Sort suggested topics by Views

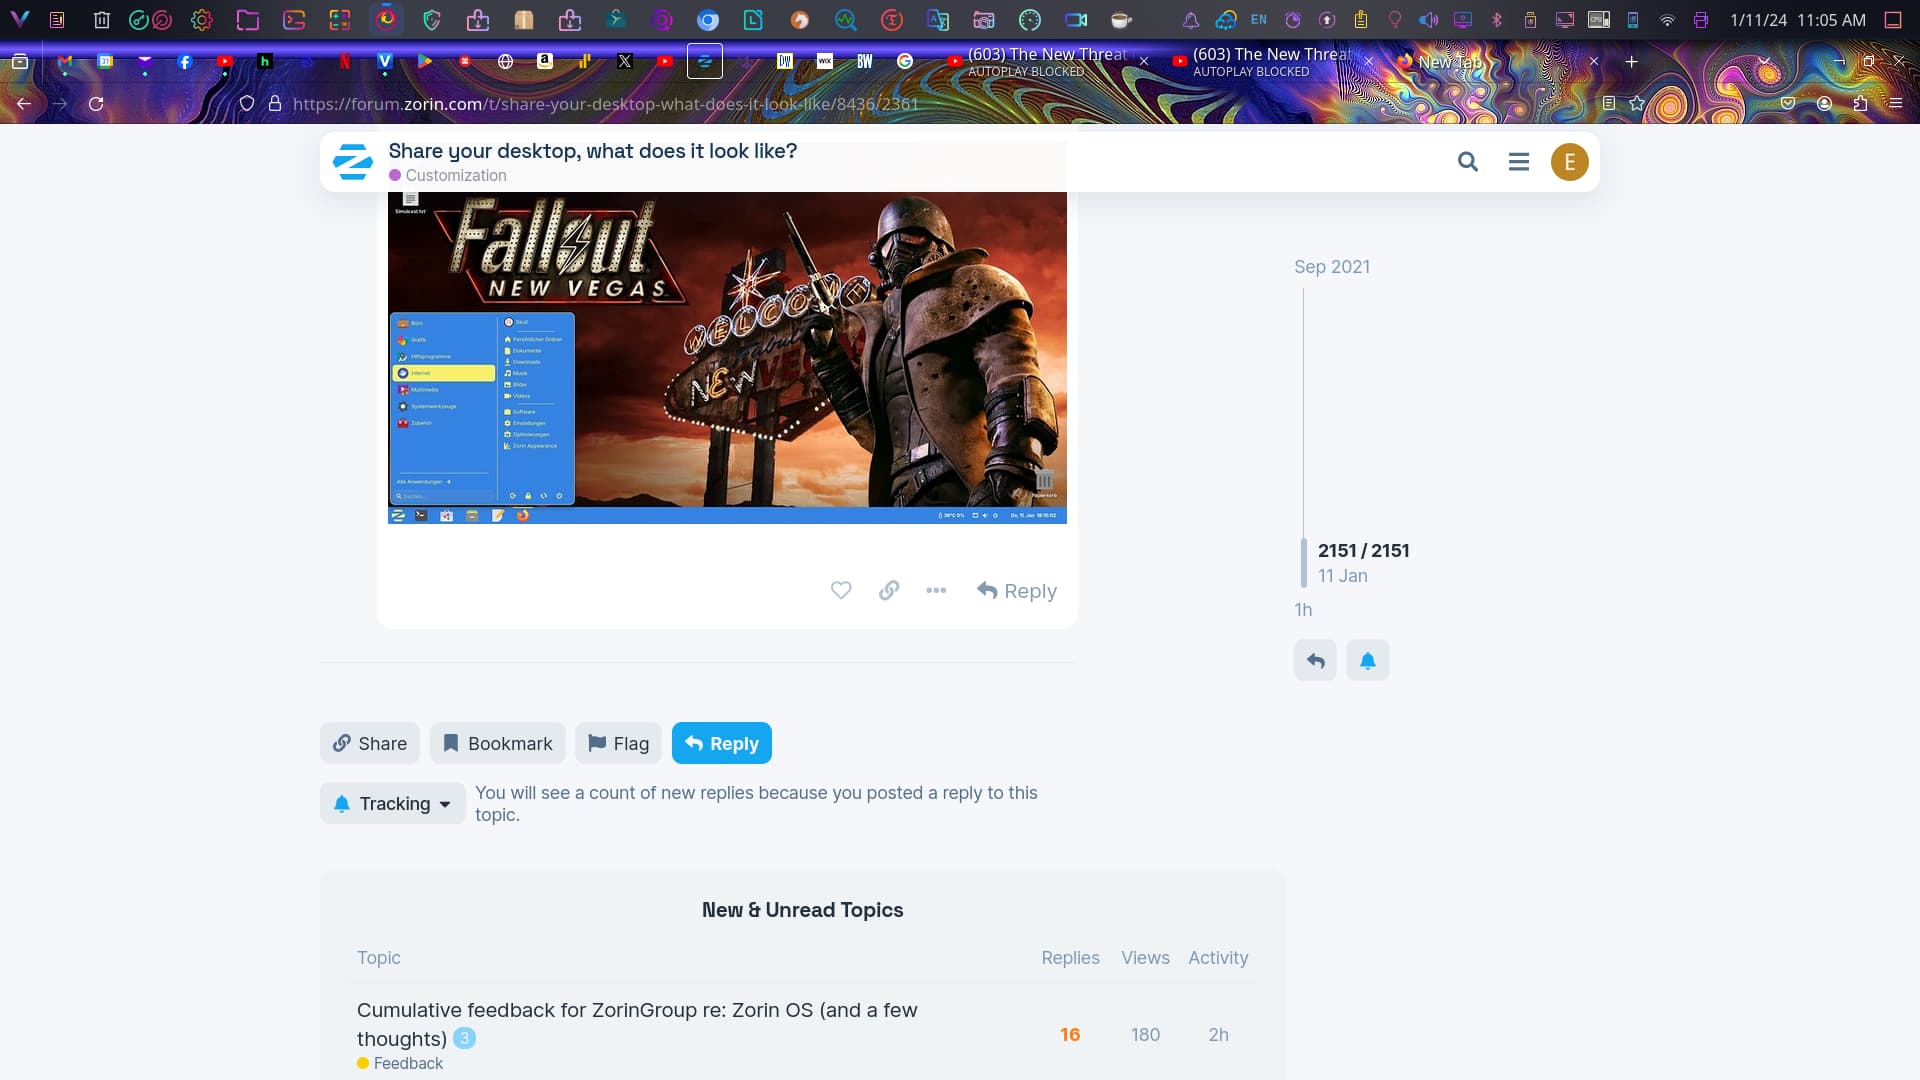point(1145,958)
